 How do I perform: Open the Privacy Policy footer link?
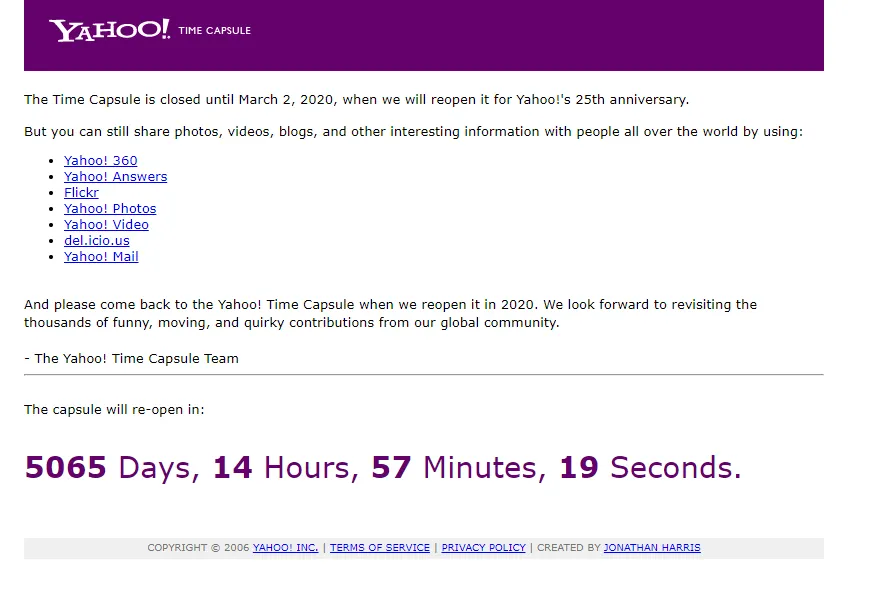483,547
